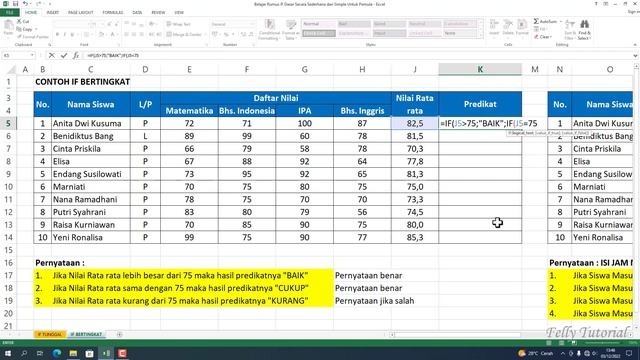Click inside the formula bar text

tap(113, 55)
